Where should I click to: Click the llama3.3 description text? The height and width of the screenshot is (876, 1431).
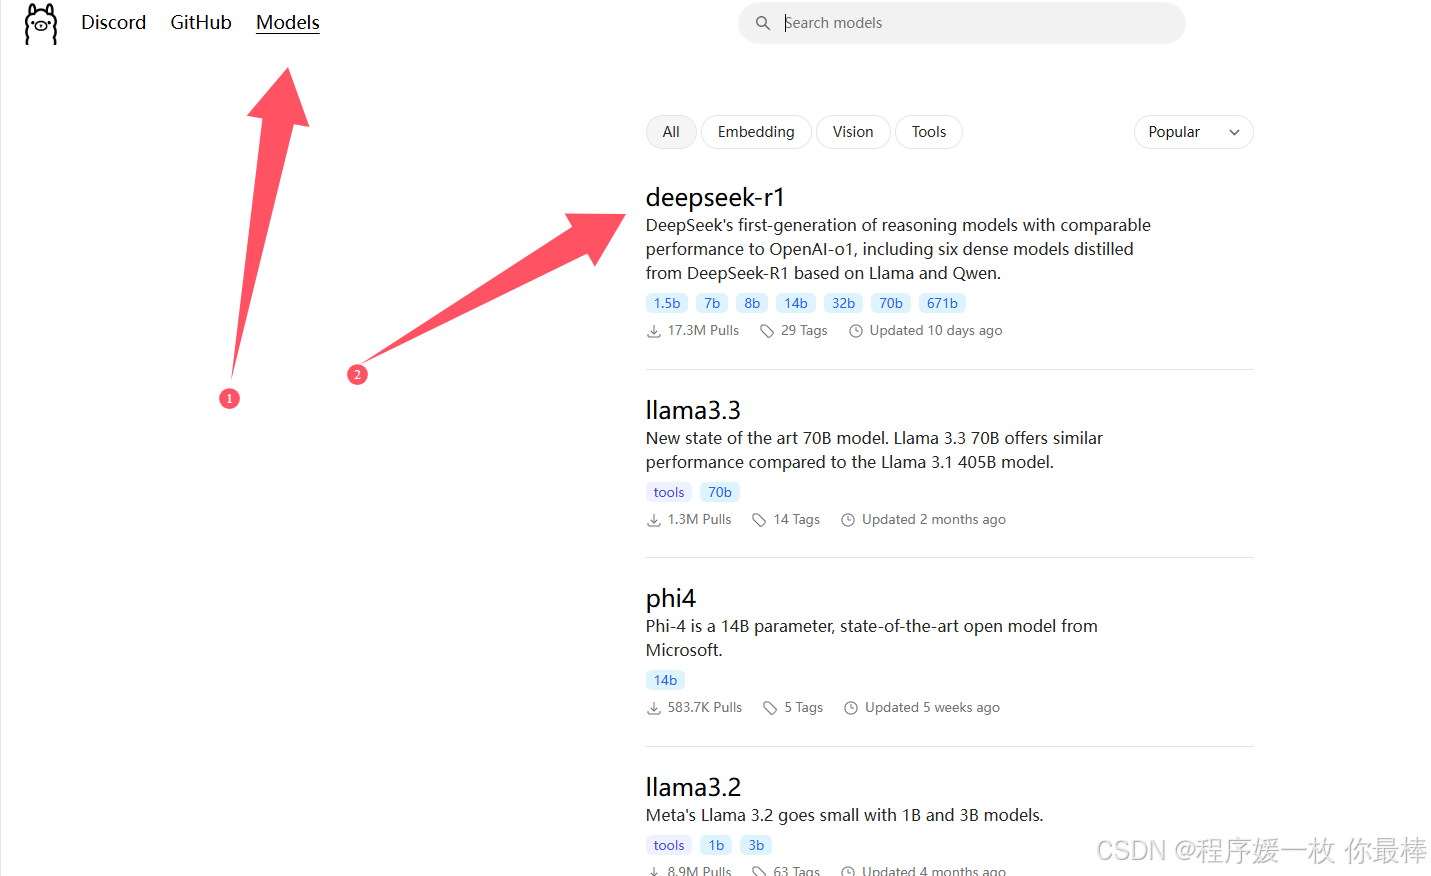point(874,450)
